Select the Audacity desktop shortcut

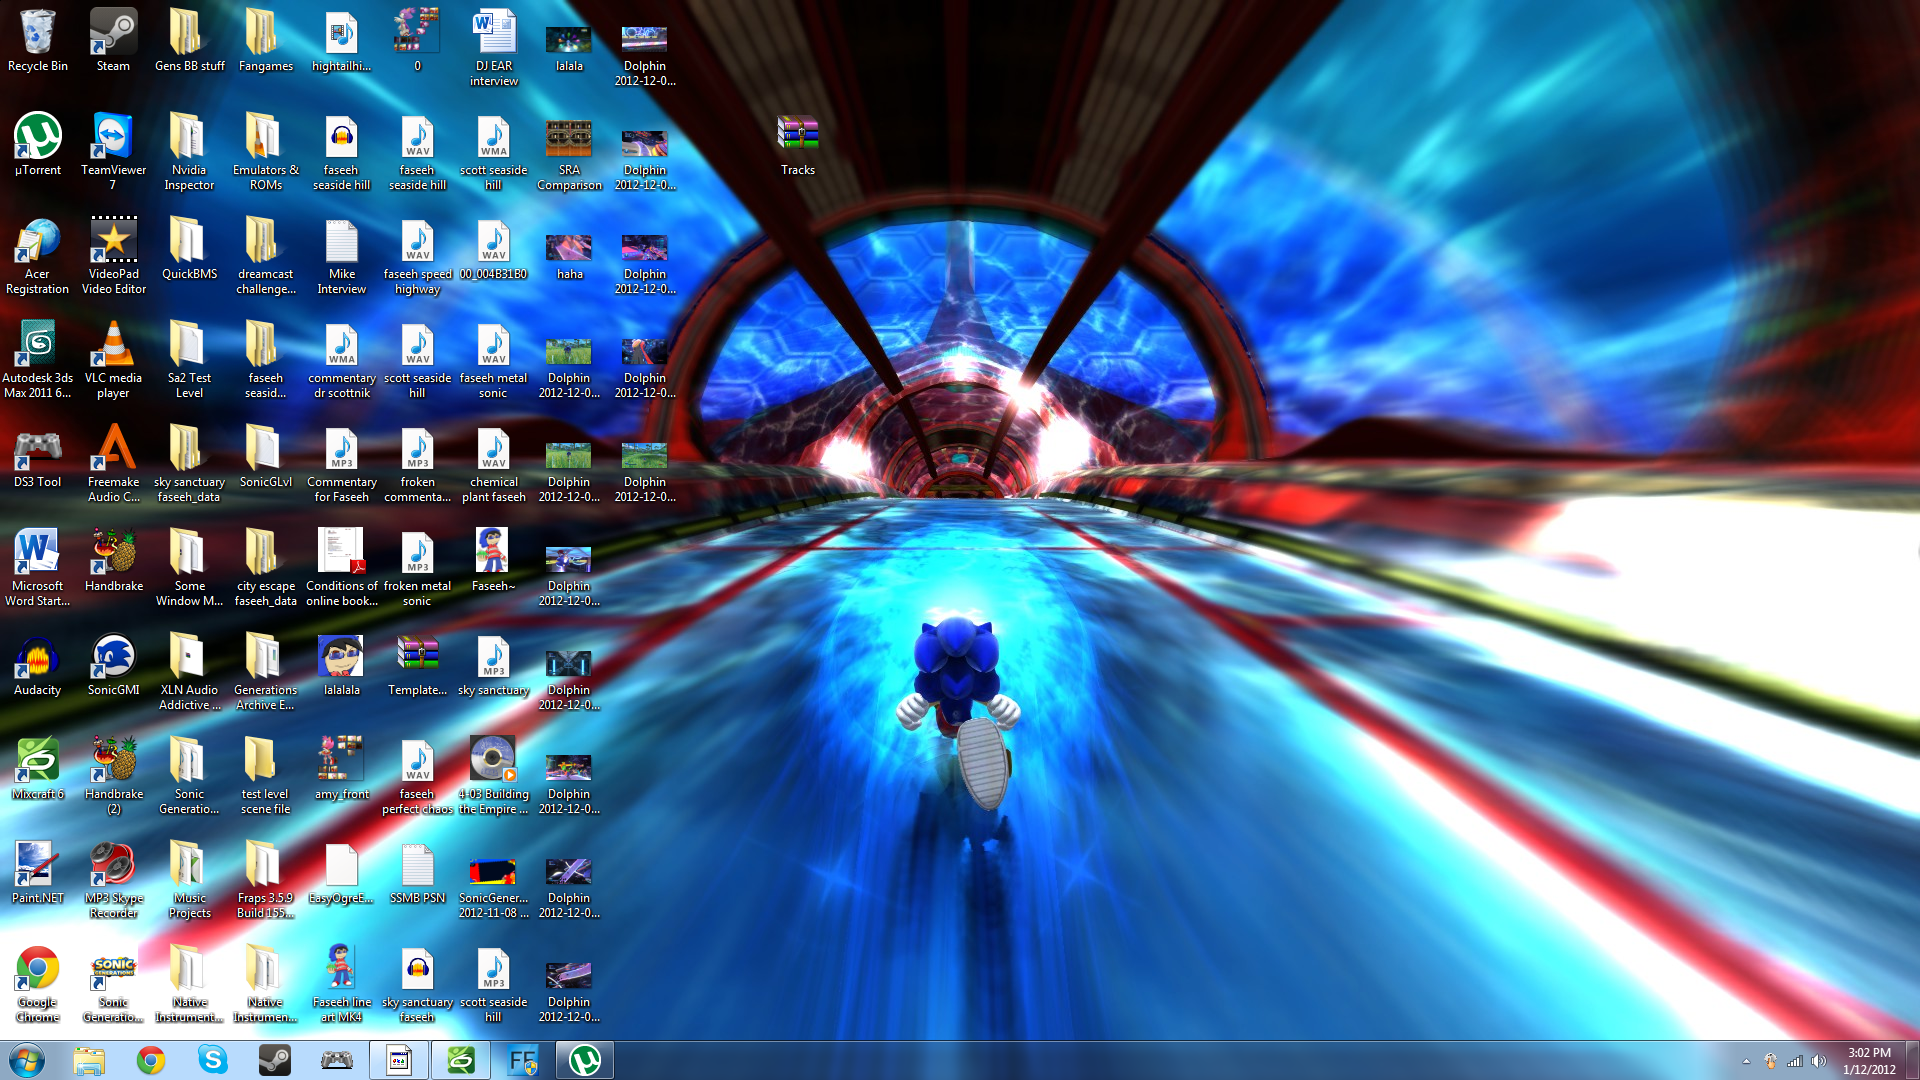pos(38,665)
